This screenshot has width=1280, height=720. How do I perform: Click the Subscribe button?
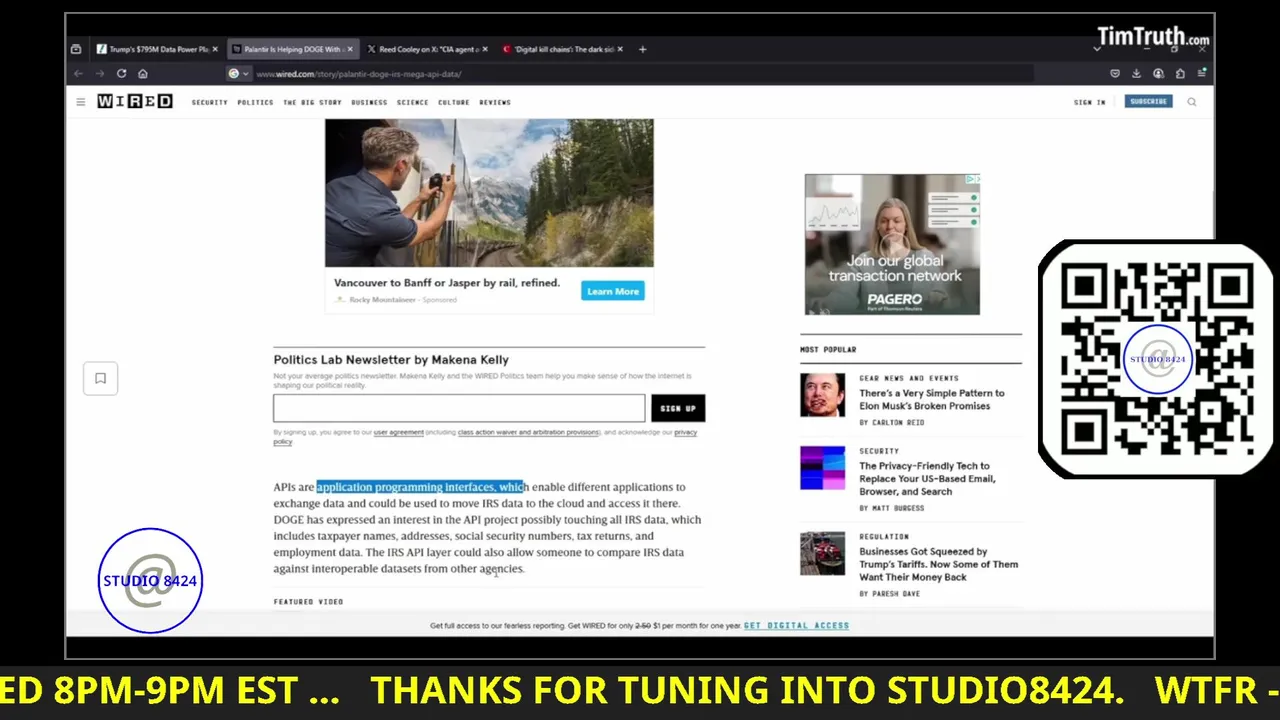click(x=1148, y=102)
